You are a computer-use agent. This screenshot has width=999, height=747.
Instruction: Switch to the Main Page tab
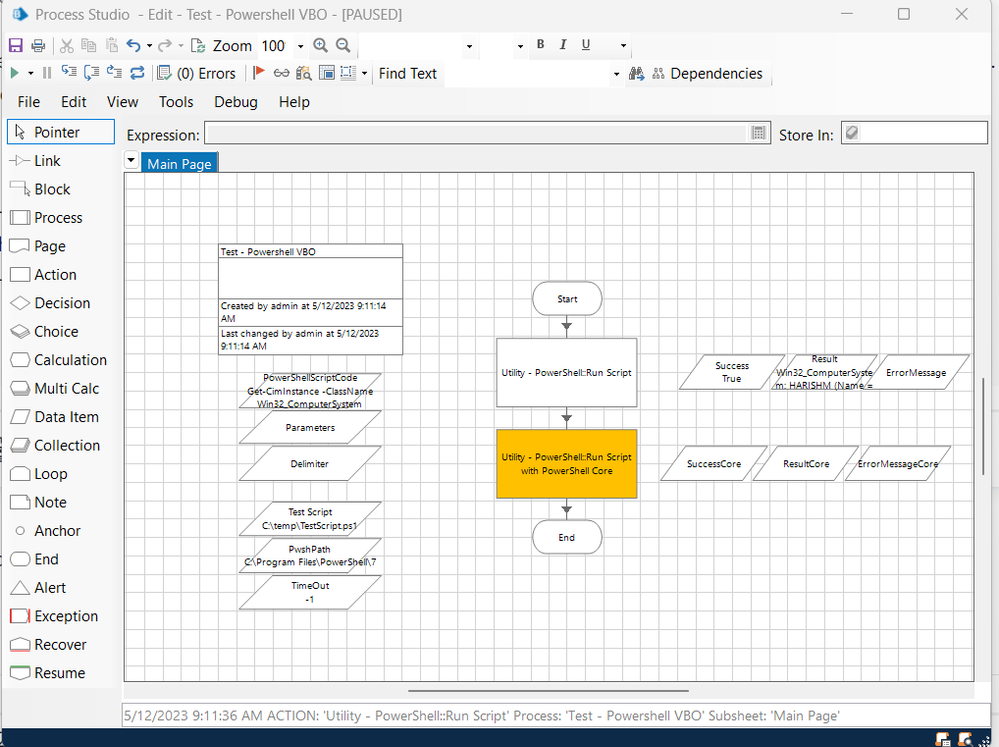180,163
